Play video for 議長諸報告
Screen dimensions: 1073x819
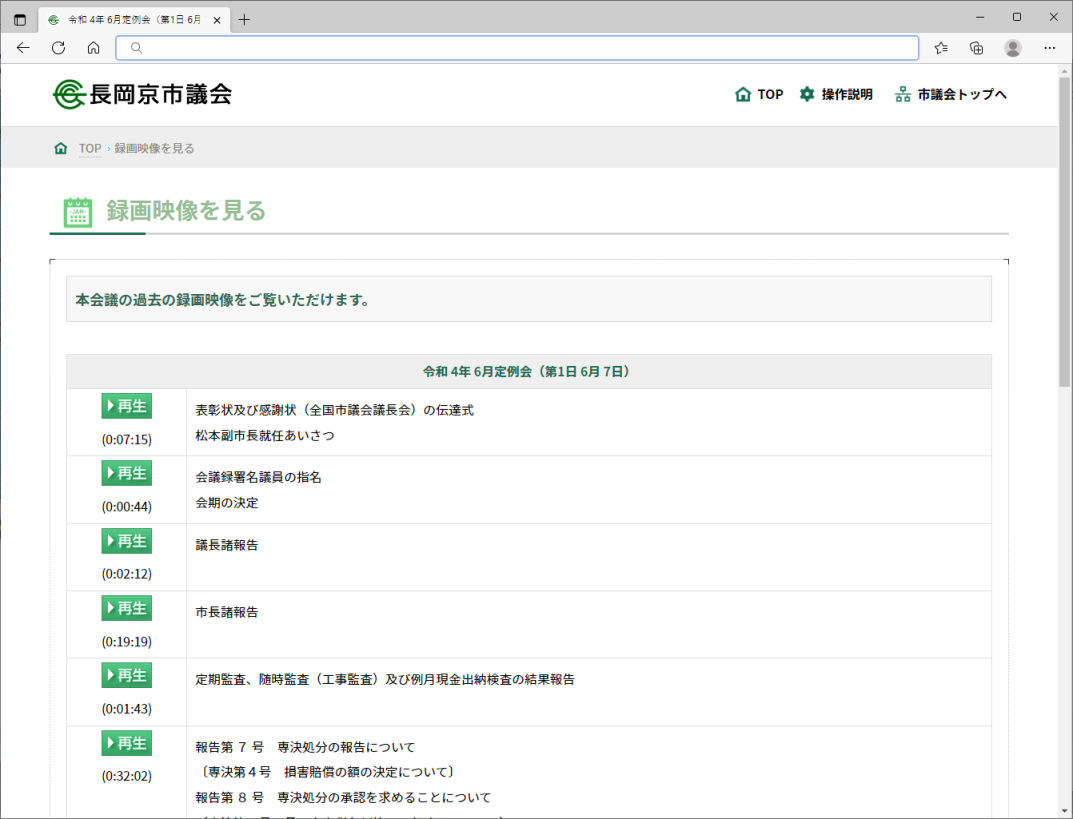tap(127, 541)
